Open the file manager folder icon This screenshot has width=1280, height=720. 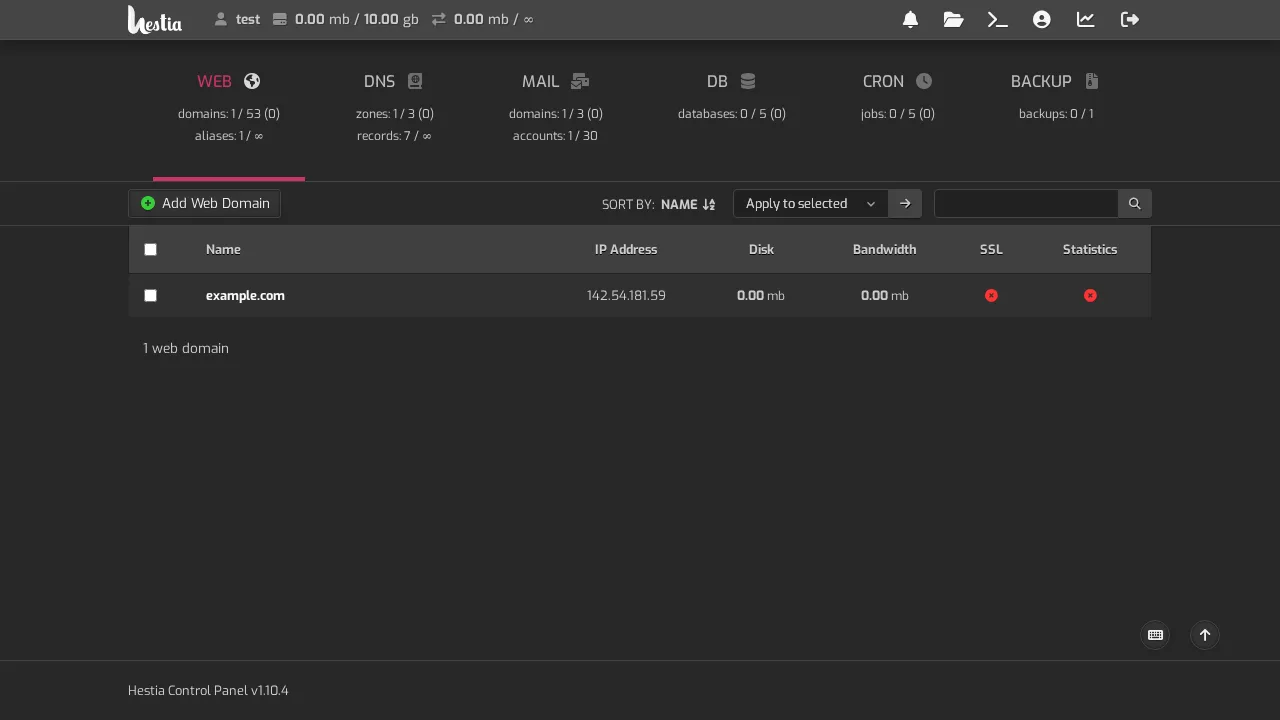[953, 19]
